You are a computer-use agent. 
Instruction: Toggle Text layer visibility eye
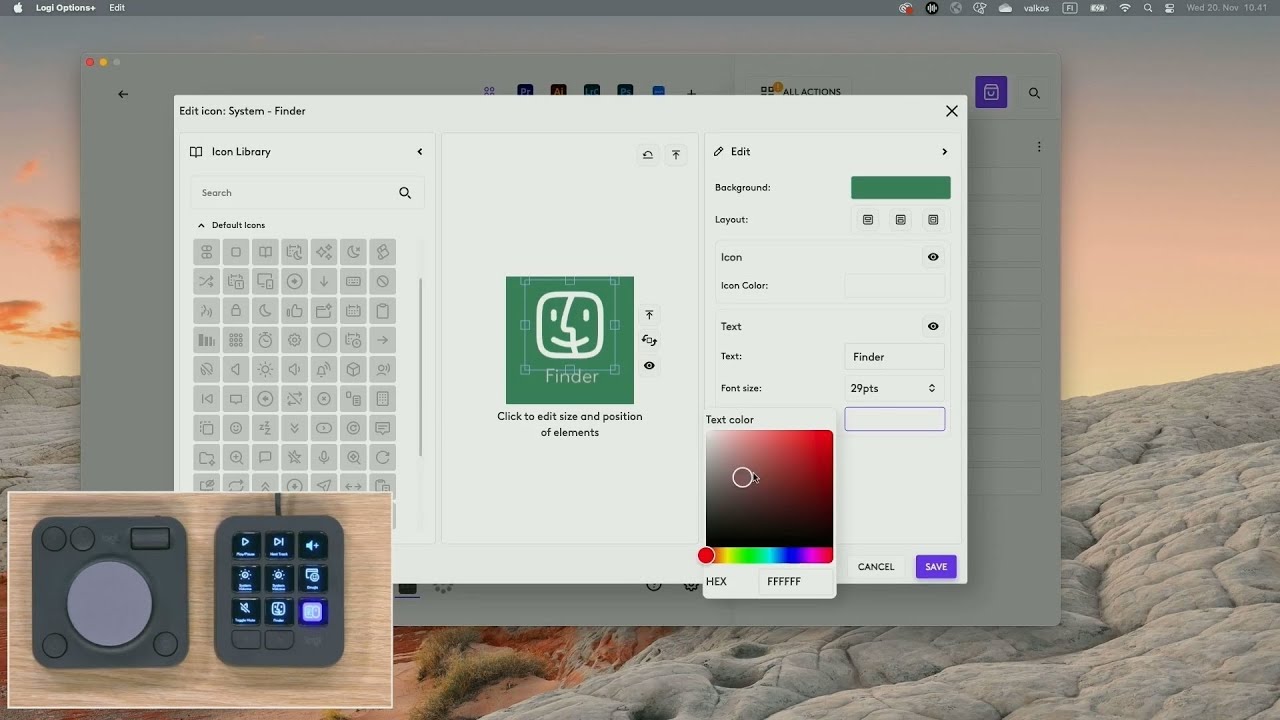click(933, 326)
